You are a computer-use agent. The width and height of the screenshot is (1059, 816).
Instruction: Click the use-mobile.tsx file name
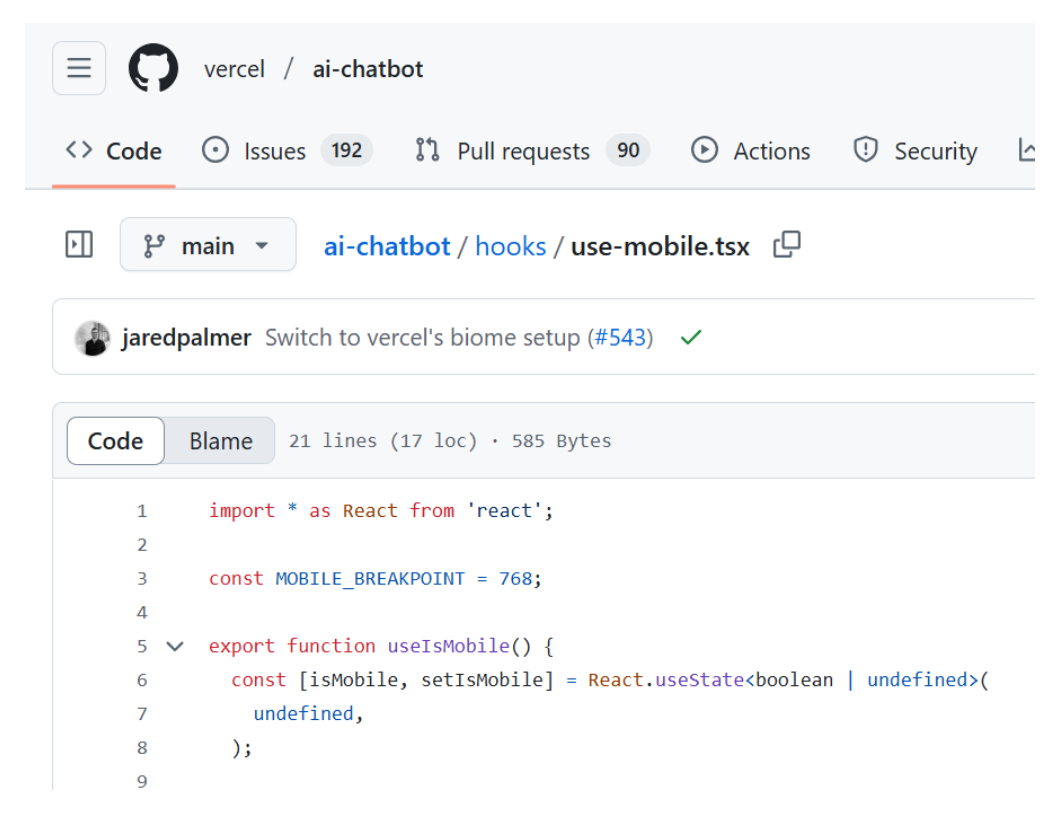point(660,247)
